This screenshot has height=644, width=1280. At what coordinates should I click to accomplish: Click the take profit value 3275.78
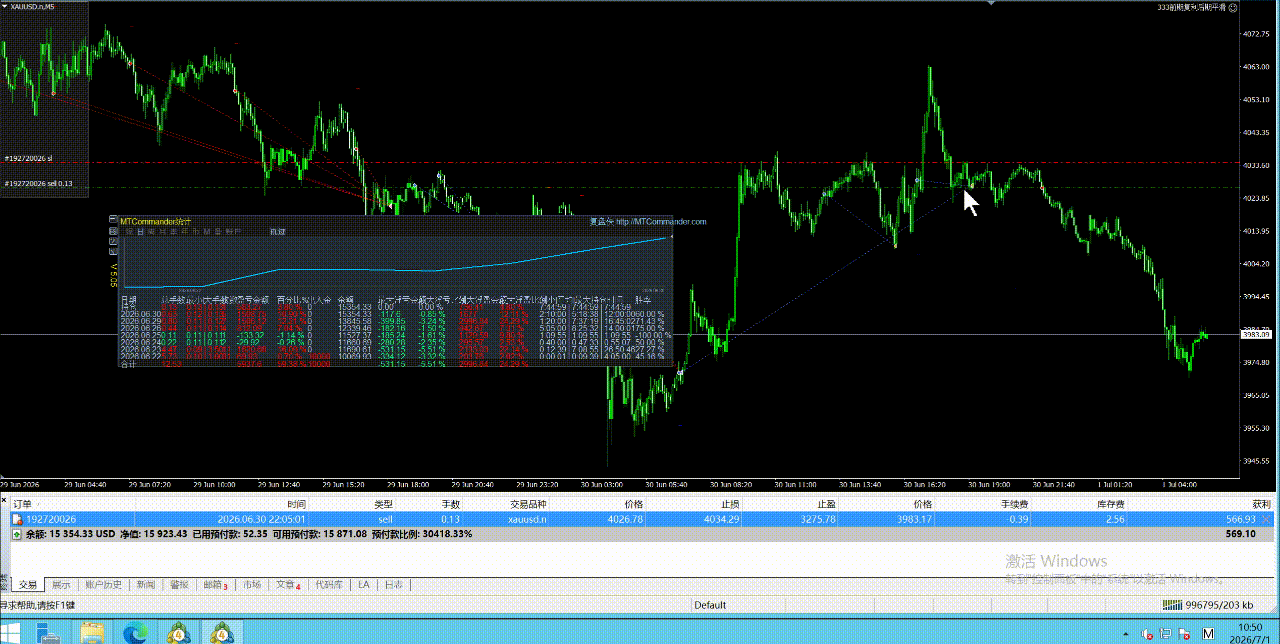pyautogui.click(x=818, y=519)
